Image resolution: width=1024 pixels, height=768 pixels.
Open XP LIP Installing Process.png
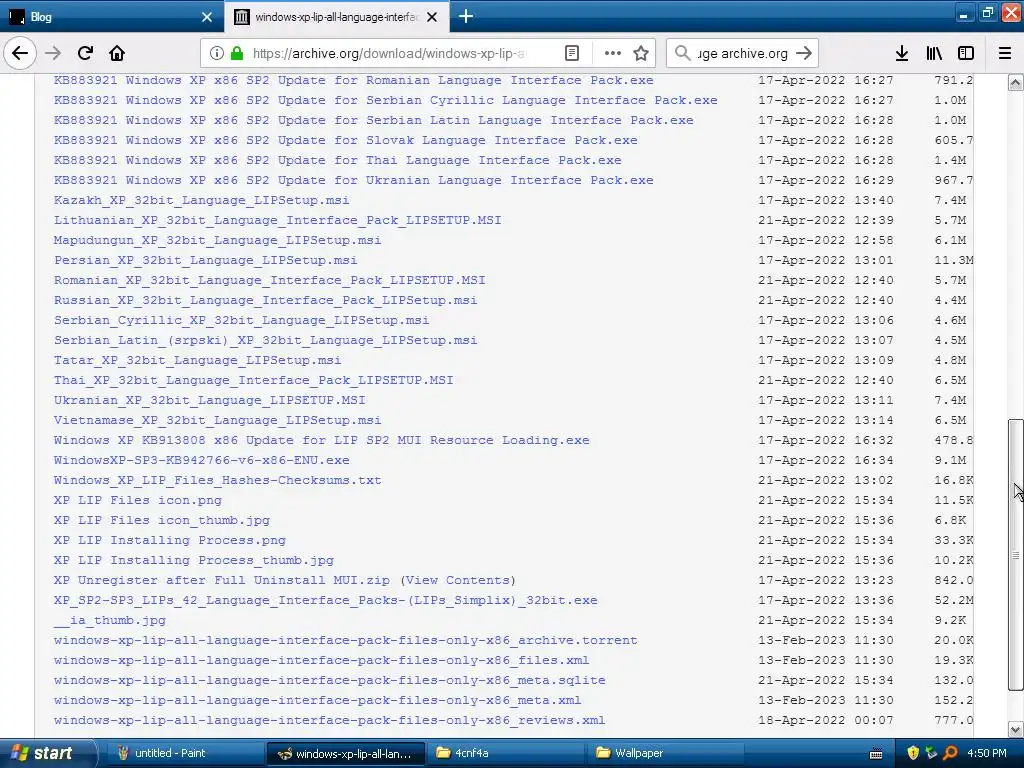pos(170,539)
